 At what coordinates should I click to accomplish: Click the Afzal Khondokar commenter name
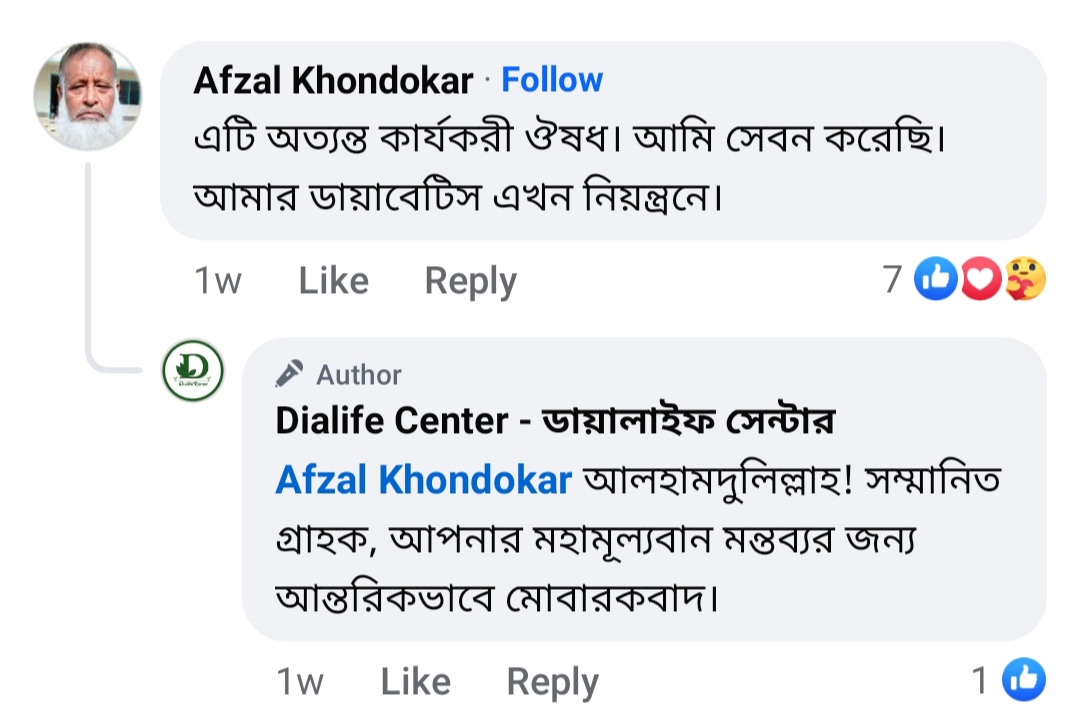(x=333, y=81)
